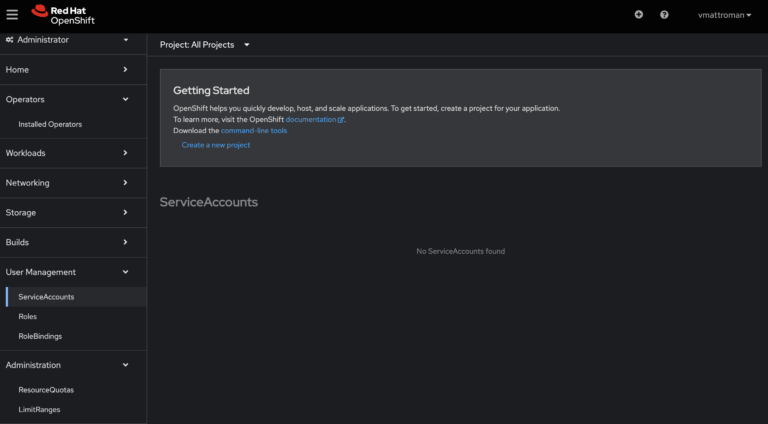Viewport: 768px width, 424px height.
Task: Open the Project: All Projects dropdown
Action: coord(205,45)
